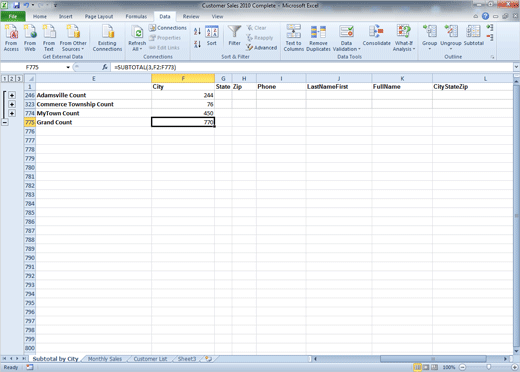Show outline level 2
The width and height of the screenshot is (520, 372).
pos(12,79)
